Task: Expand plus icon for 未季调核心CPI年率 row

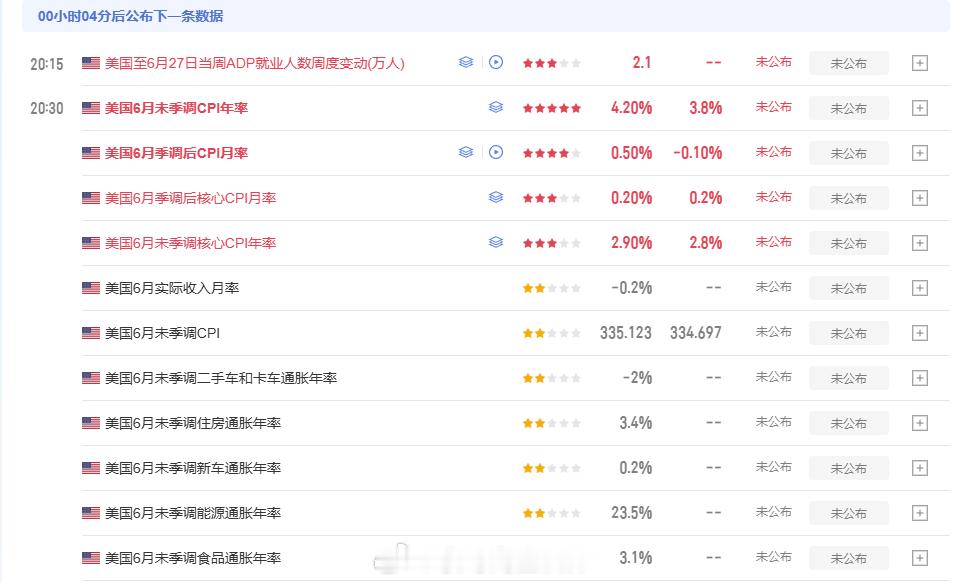Action: click(920, 243)
